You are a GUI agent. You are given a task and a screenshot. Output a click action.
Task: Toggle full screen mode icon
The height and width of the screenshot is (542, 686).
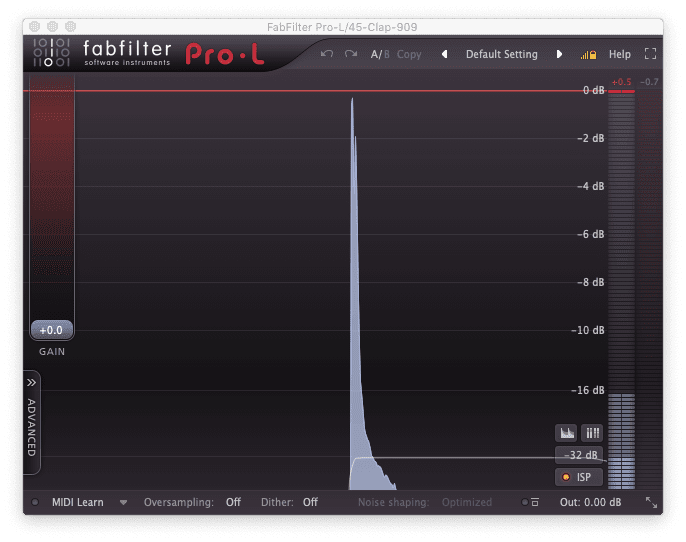[651, 54]
